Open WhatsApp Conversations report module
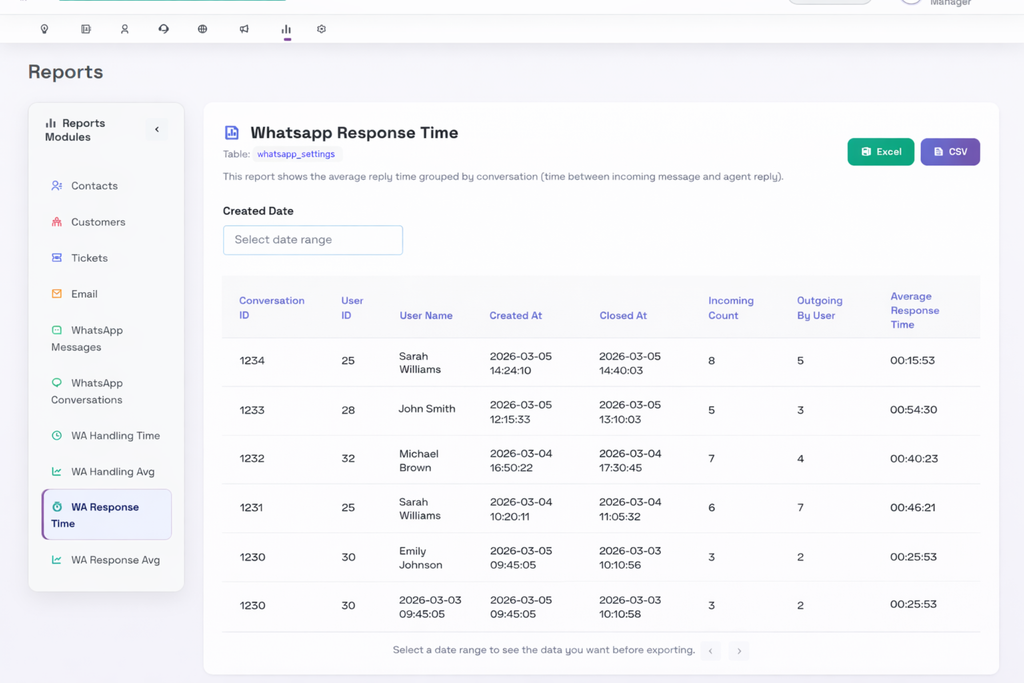The image size is (1024, 683). point(97,391)
